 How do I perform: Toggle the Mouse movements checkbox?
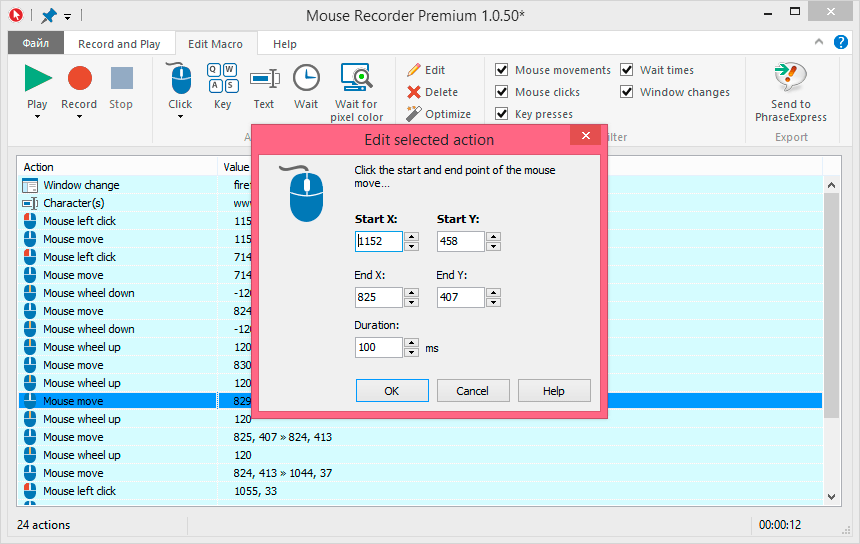501,70
